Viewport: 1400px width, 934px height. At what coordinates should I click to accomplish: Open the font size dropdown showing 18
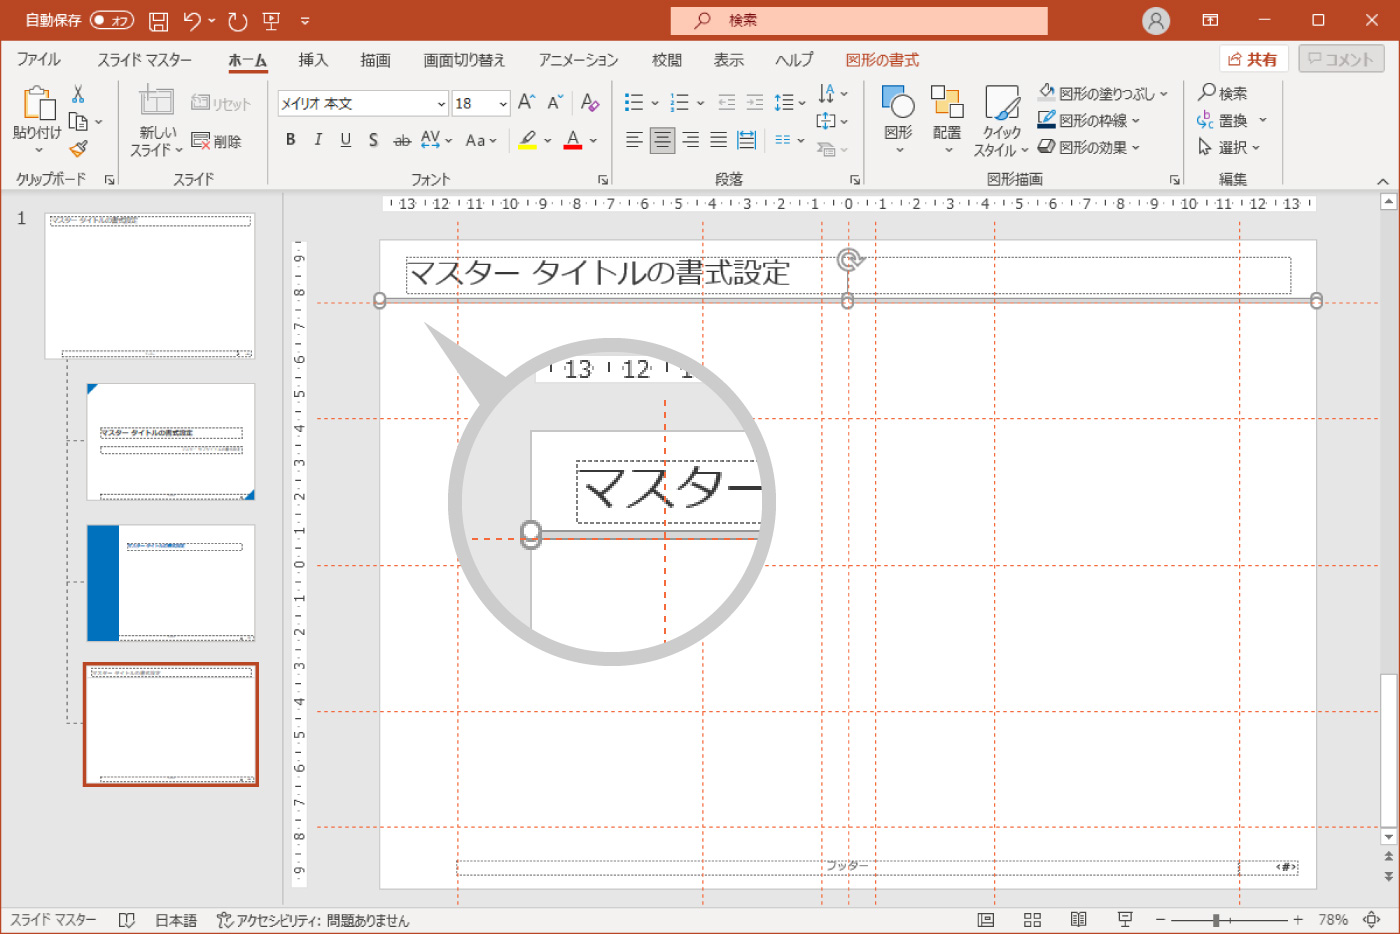tap(502, 104)
